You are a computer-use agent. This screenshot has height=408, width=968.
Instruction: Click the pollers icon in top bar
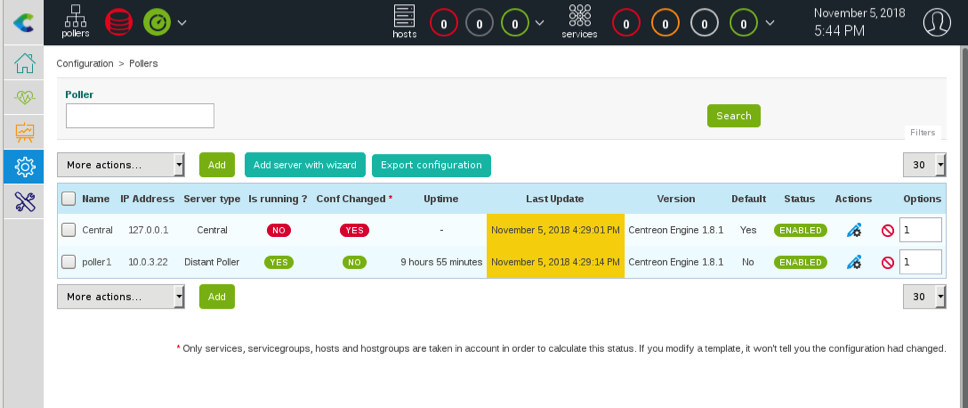[75, 21]
